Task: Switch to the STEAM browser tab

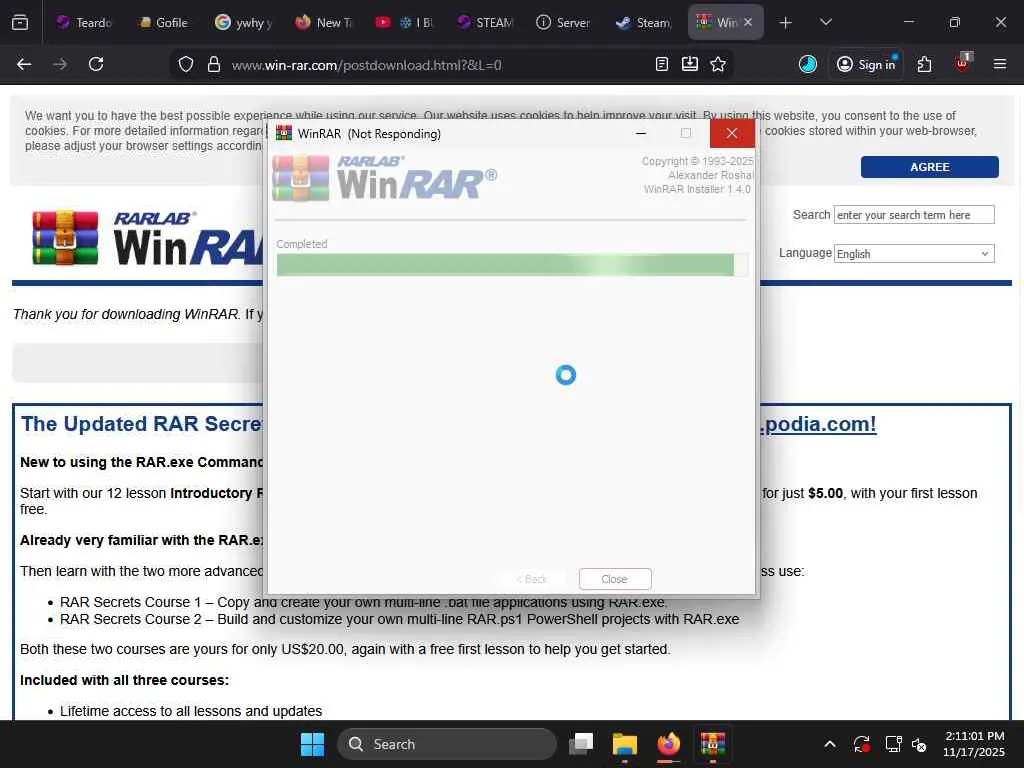Action: pos(484,22)
